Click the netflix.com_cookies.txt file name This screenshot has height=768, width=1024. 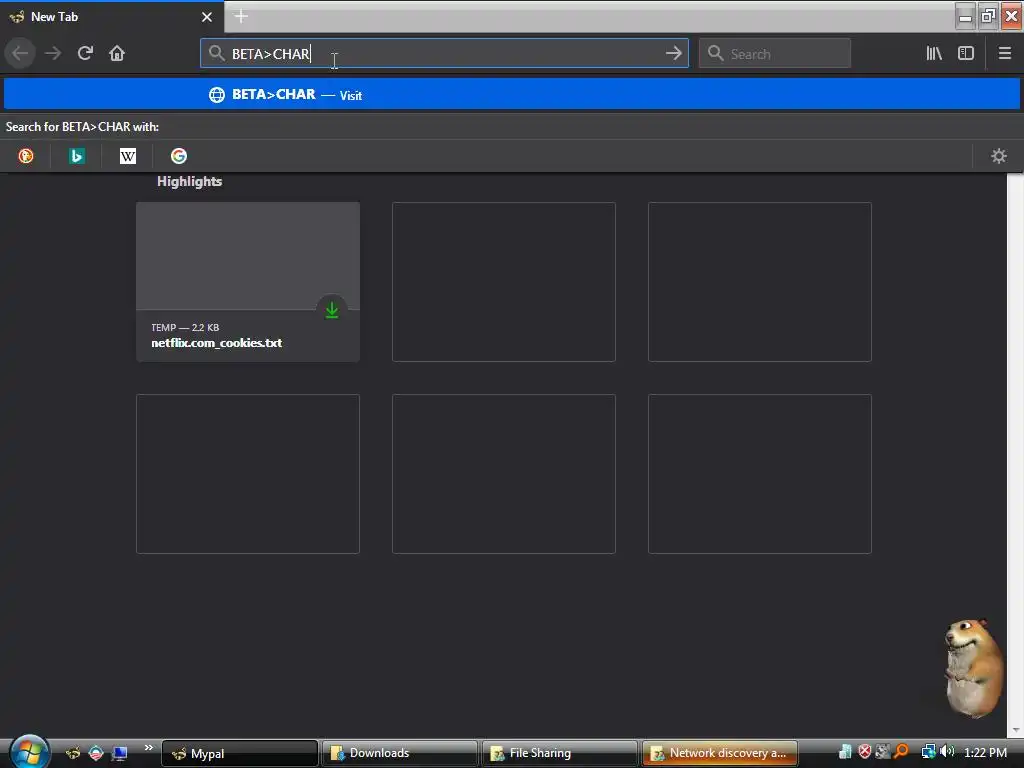coord(217,343)
